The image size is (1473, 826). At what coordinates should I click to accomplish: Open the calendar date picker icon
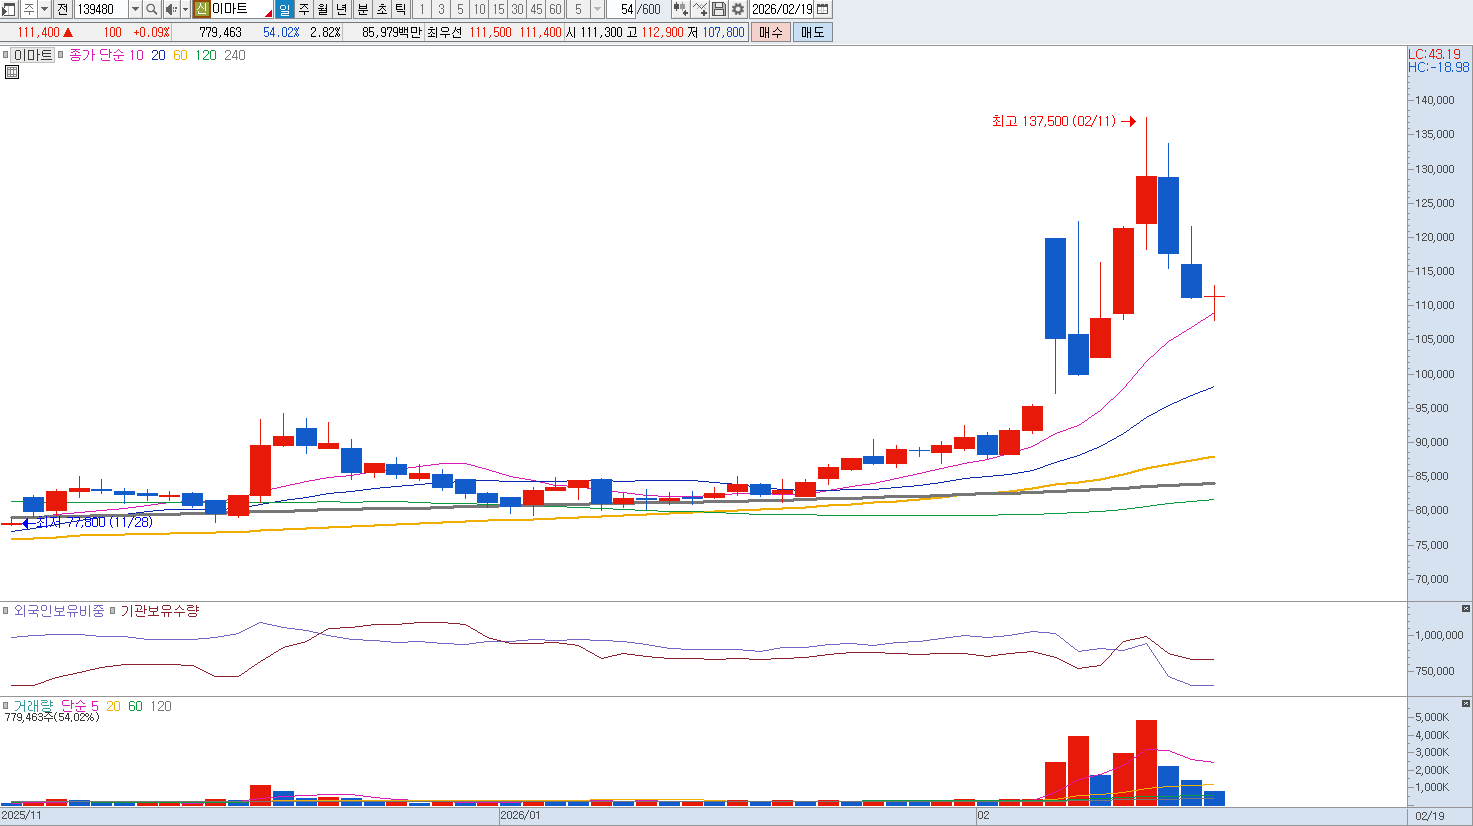click(x=823, y=9)
